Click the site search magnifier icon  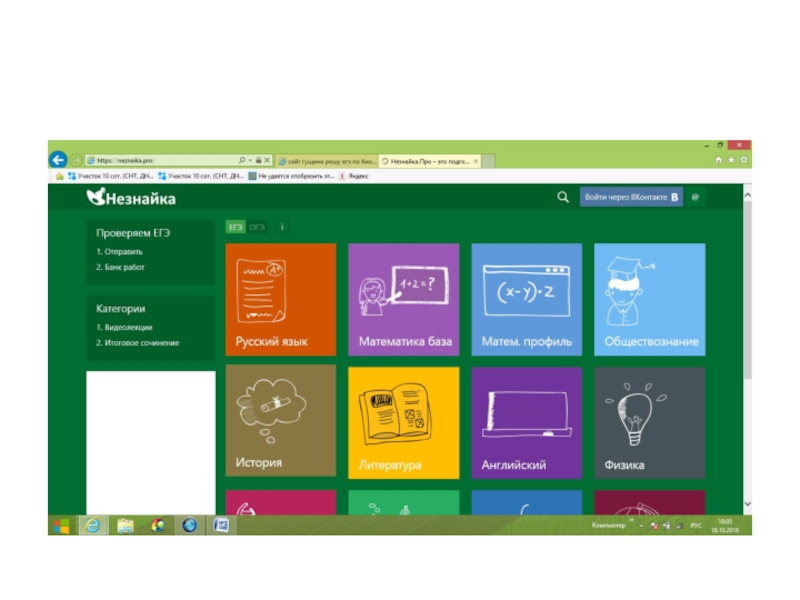(x=563, y=197)
